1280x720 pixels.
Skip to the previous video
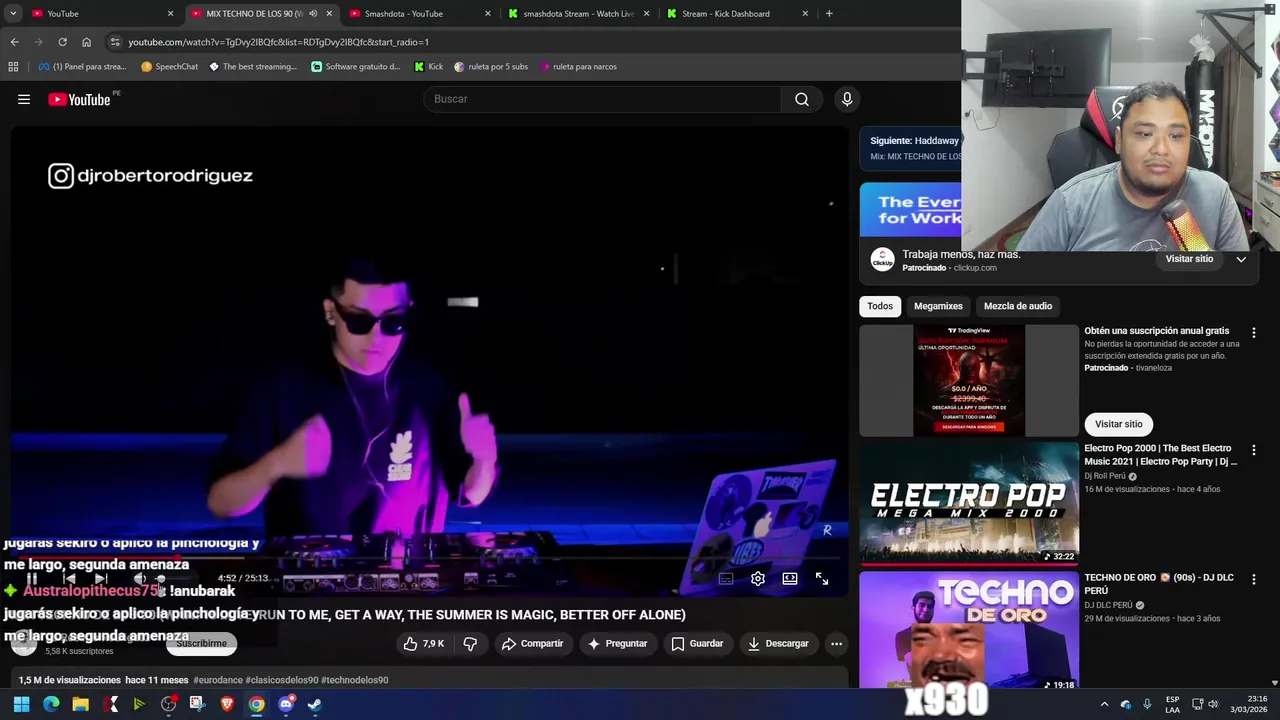coord(69,578)
